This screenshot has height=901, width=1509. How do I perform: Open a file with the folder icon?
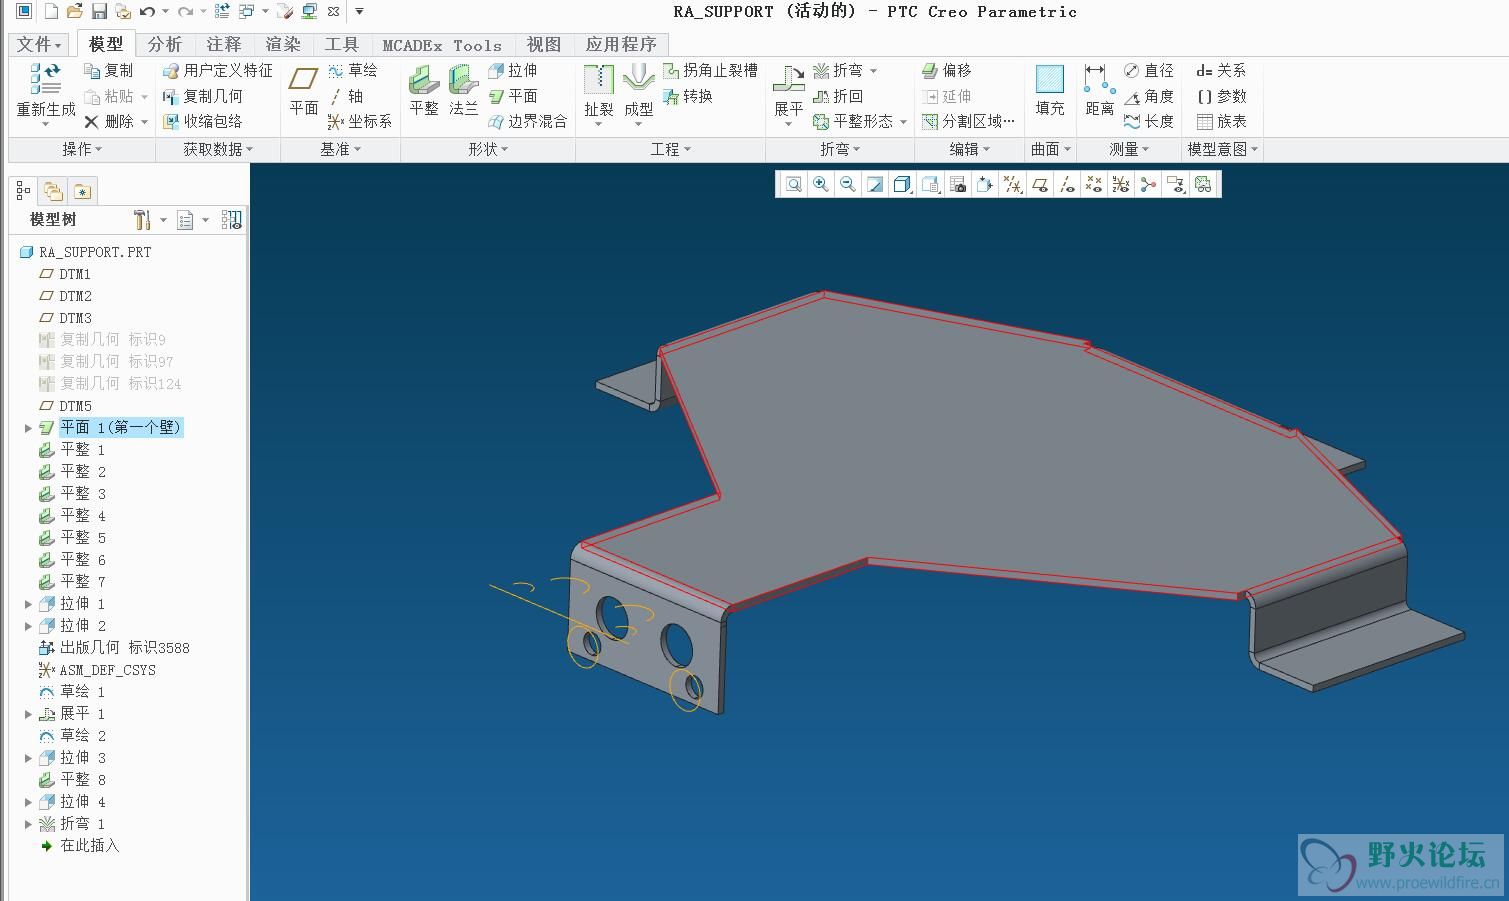[x=75, y=12]
